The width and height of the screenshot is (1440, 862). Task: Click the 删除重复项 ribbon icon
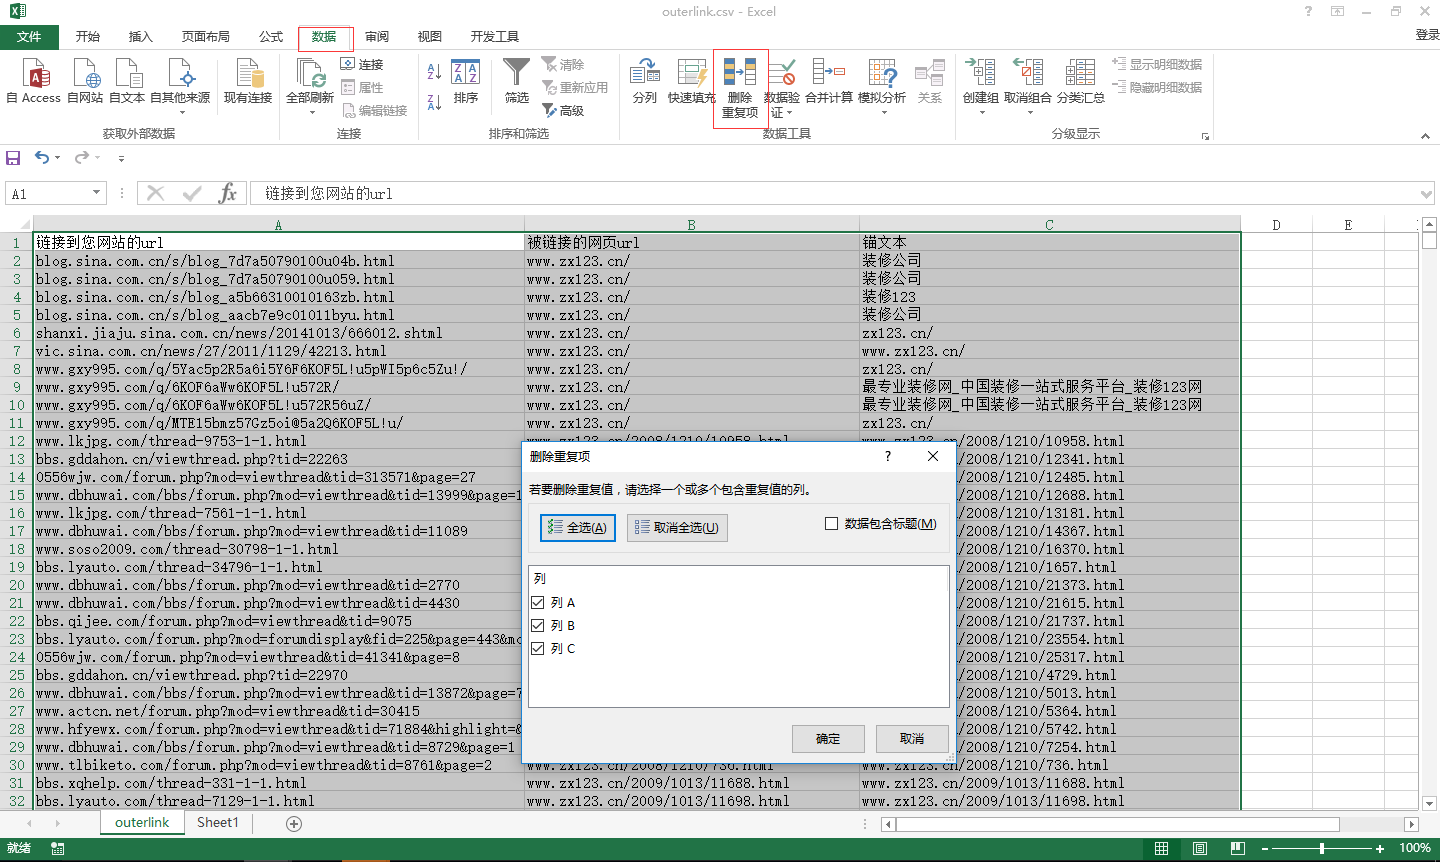pos(740,74)
